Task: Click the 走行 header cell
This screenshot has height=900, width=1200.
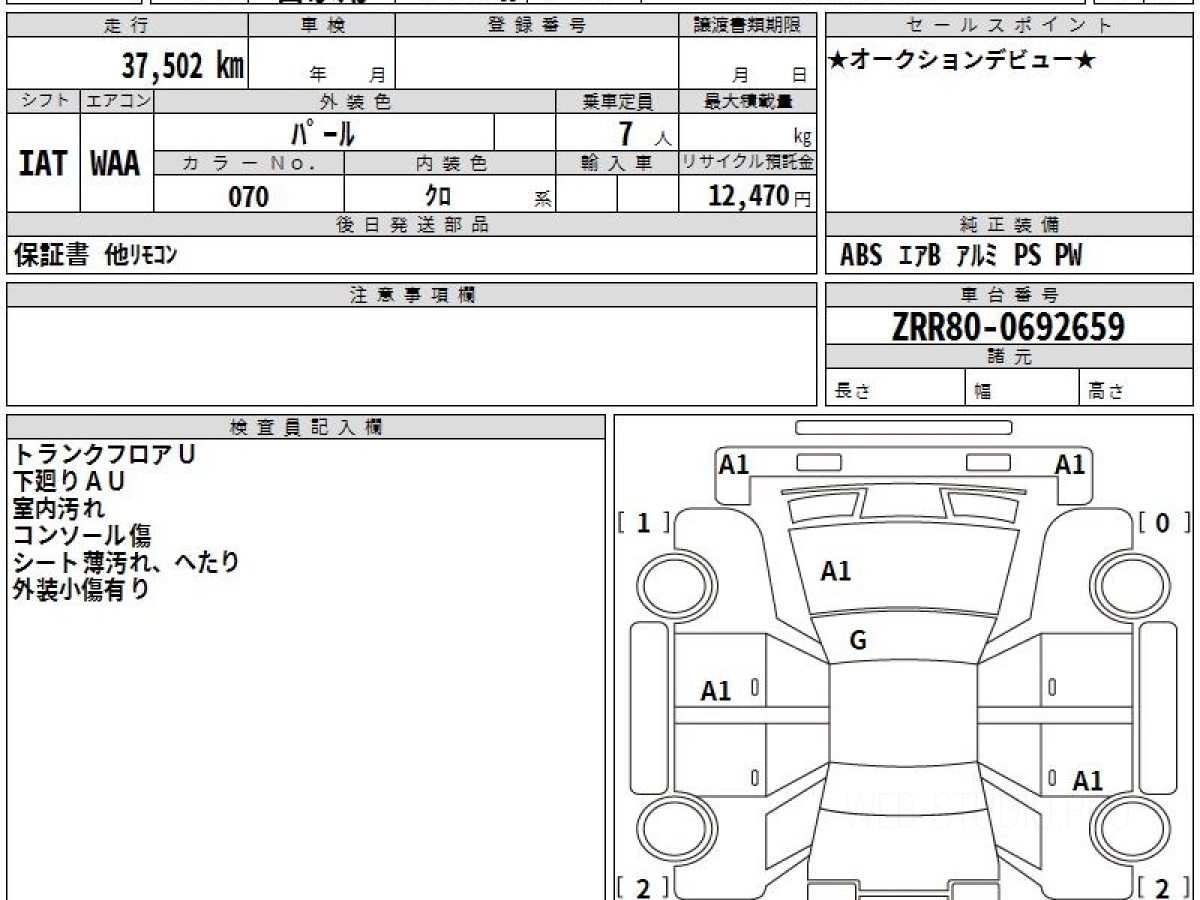Action: point(127,26)
